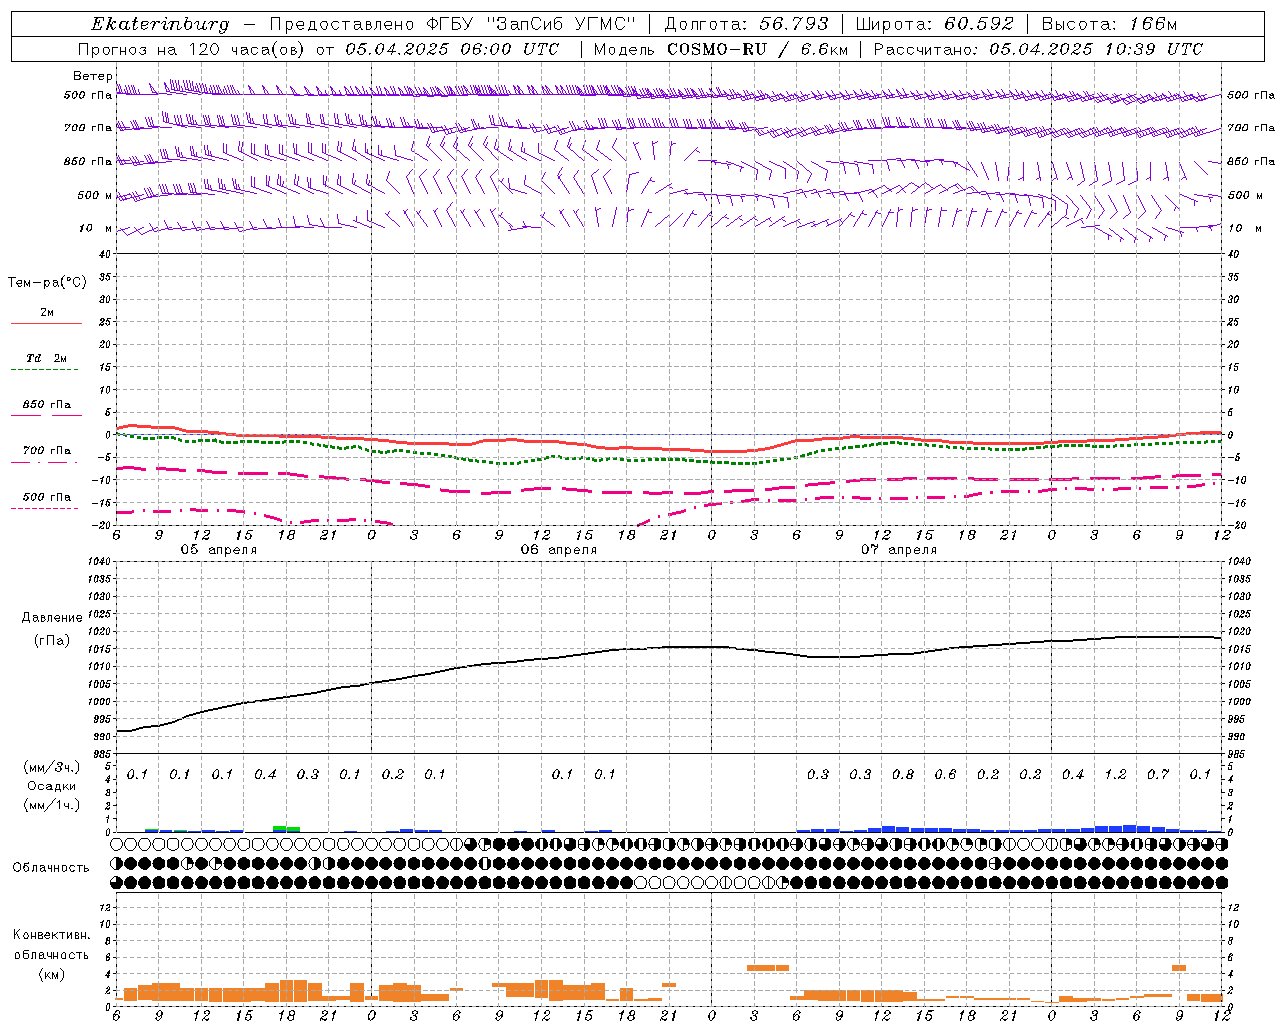Click the (км) convective cloud unit label
The image size is (1280, 1024).
(x=52, y=974)
